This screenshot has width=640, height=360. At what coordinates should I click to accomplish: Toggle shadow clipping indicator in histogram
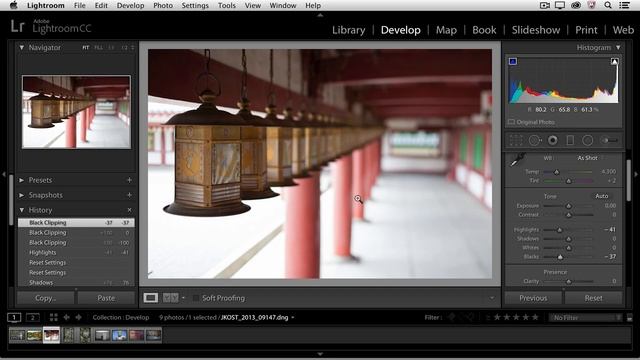tap(513, 62)
